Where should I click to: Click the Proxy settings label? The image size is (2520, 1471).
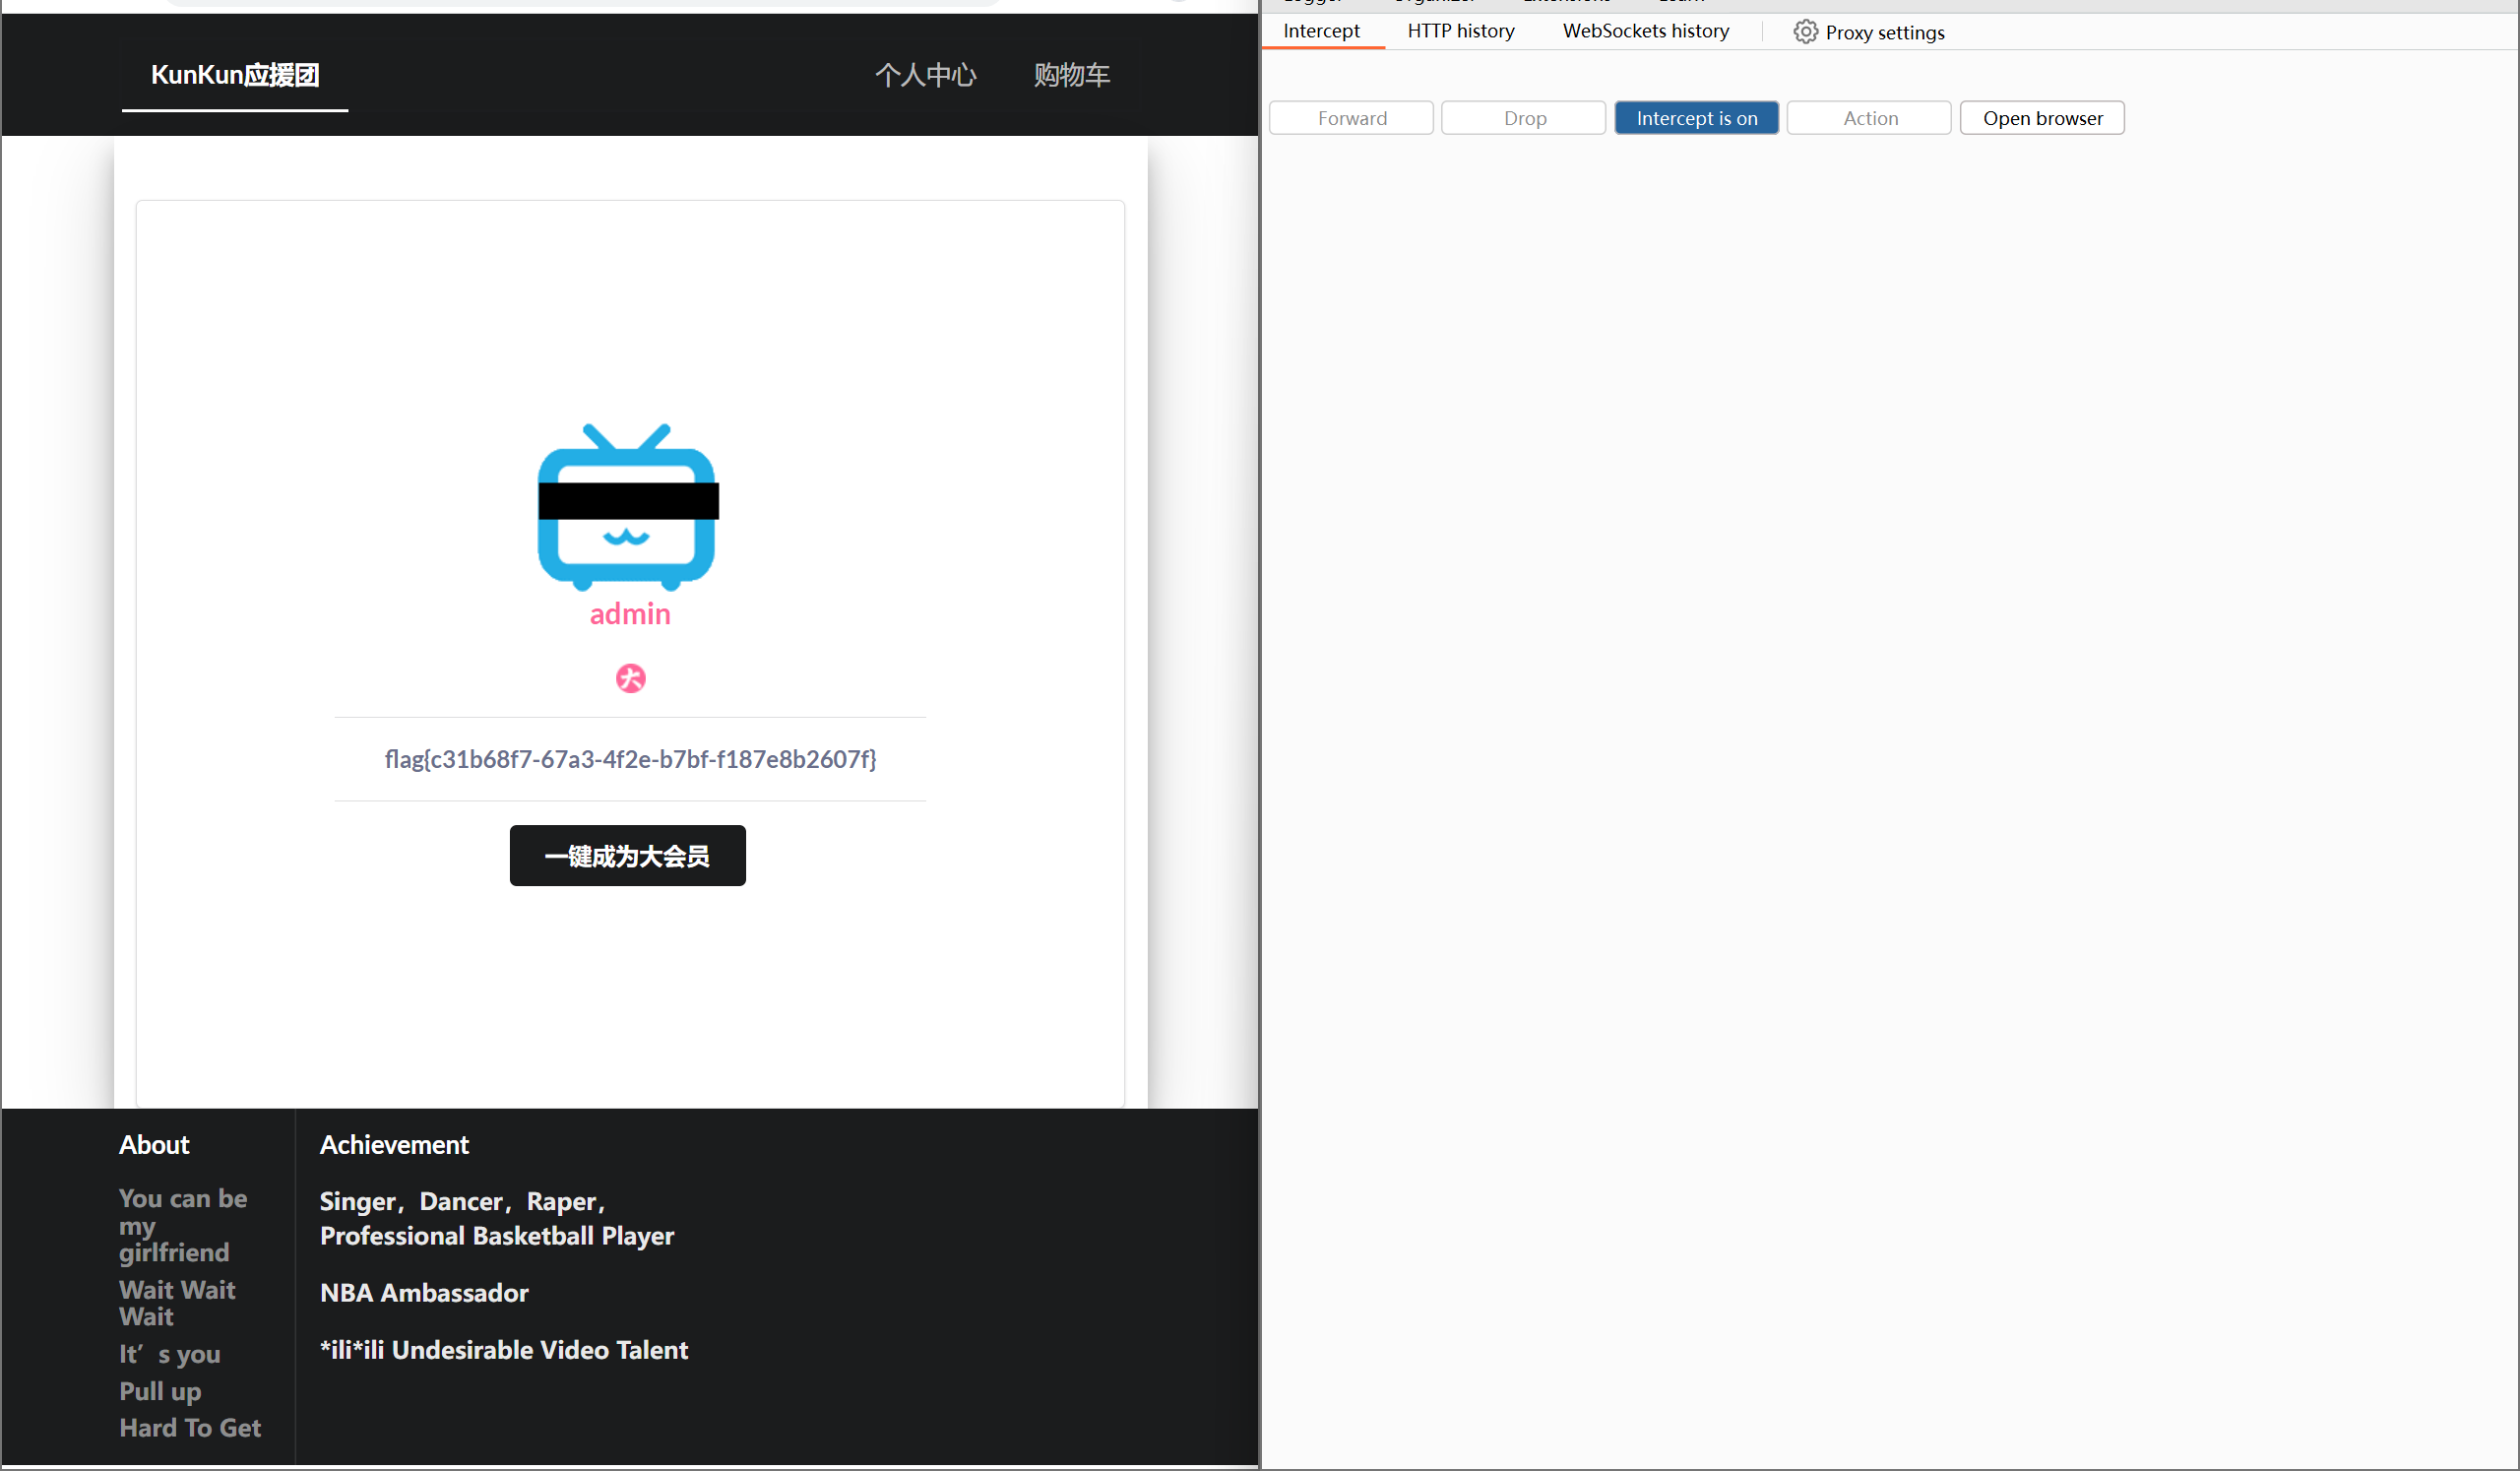pyautogui.click(x=1885, y=32)
